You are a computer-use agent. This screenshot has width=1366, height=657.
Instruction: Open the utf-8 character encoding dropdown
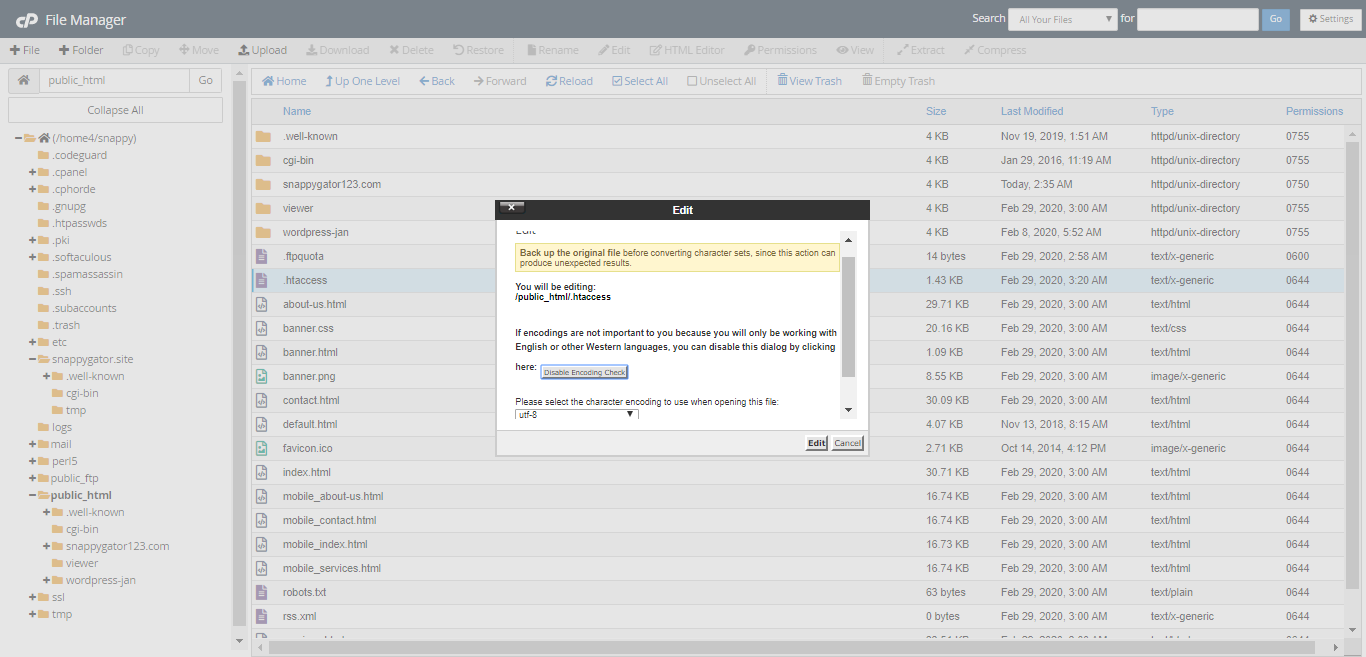[x=576, y=414]
